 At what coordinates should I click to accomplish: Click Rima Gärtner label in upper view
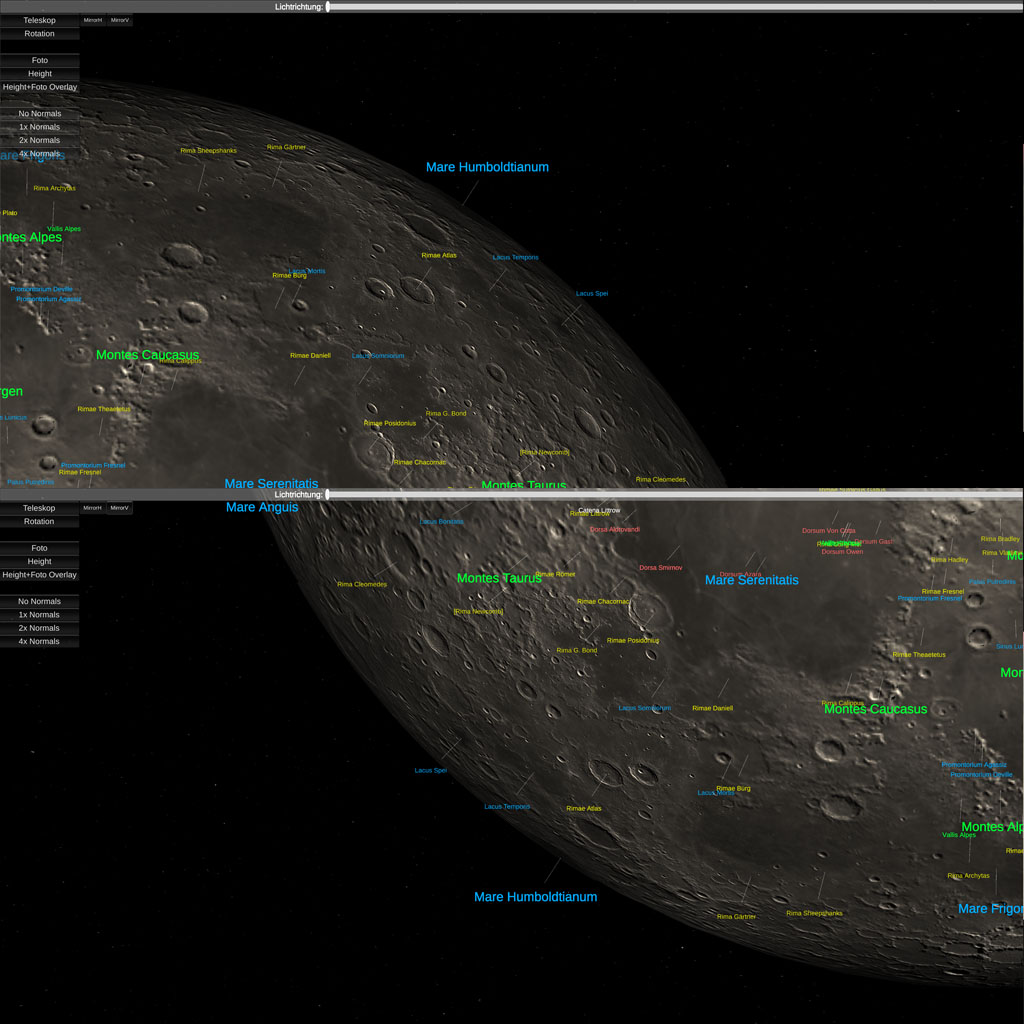[286, 148]
